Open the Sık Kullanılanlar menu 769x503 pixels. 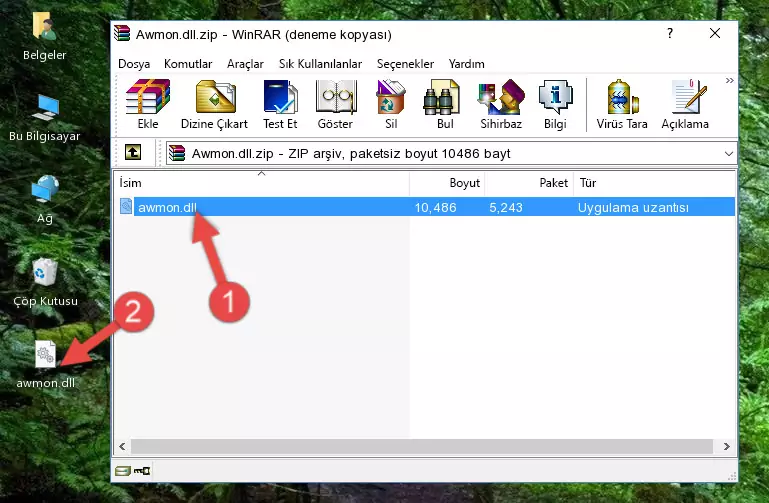320,64
